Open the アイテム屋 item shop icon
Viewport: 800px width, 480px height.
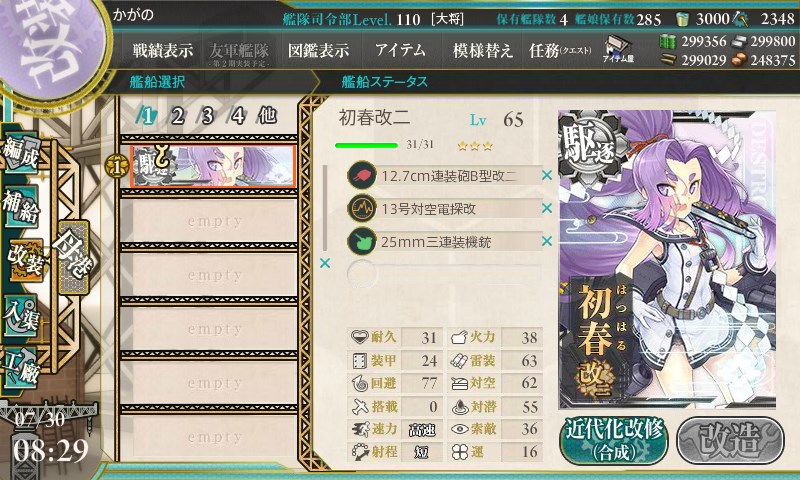618,49
